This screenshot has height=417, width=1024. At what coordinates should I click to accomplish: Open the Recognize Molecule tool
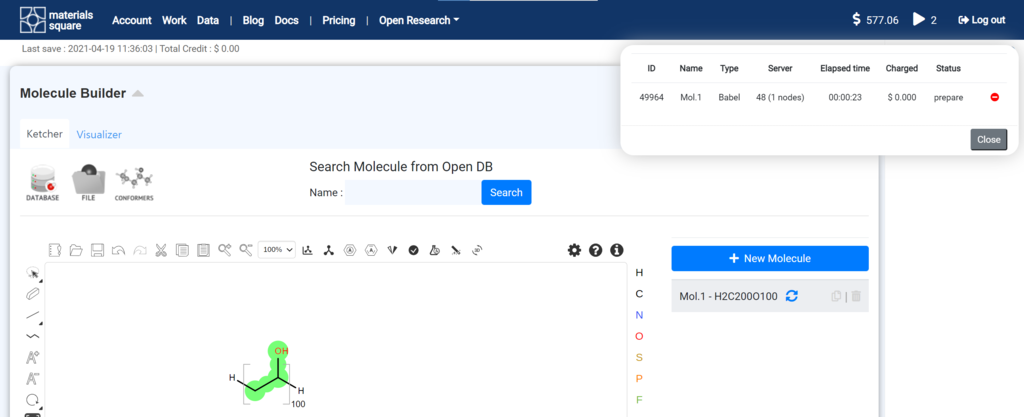click(456, 250)
